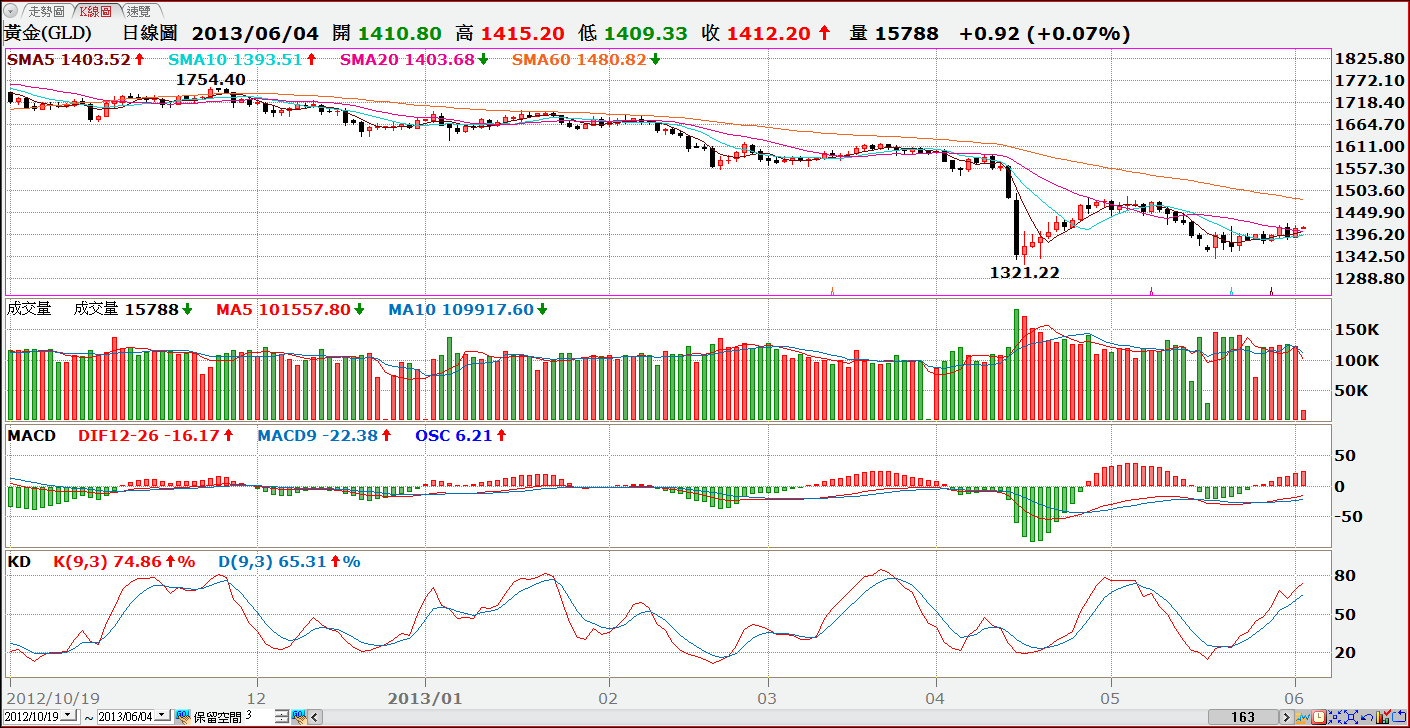Click the blue undo arrow icon
The image size is (1410, 728).
pyautogui.click(x=1367, y=717)
